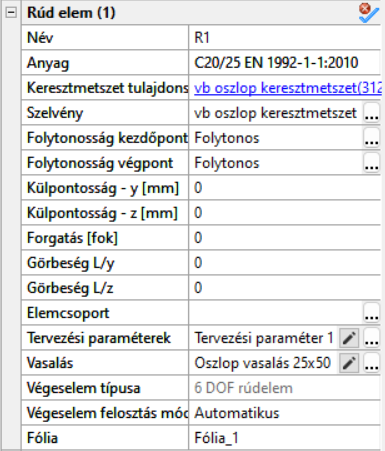
Task: Select the Anyag C20/25 value field
Action: click(285, 63)
